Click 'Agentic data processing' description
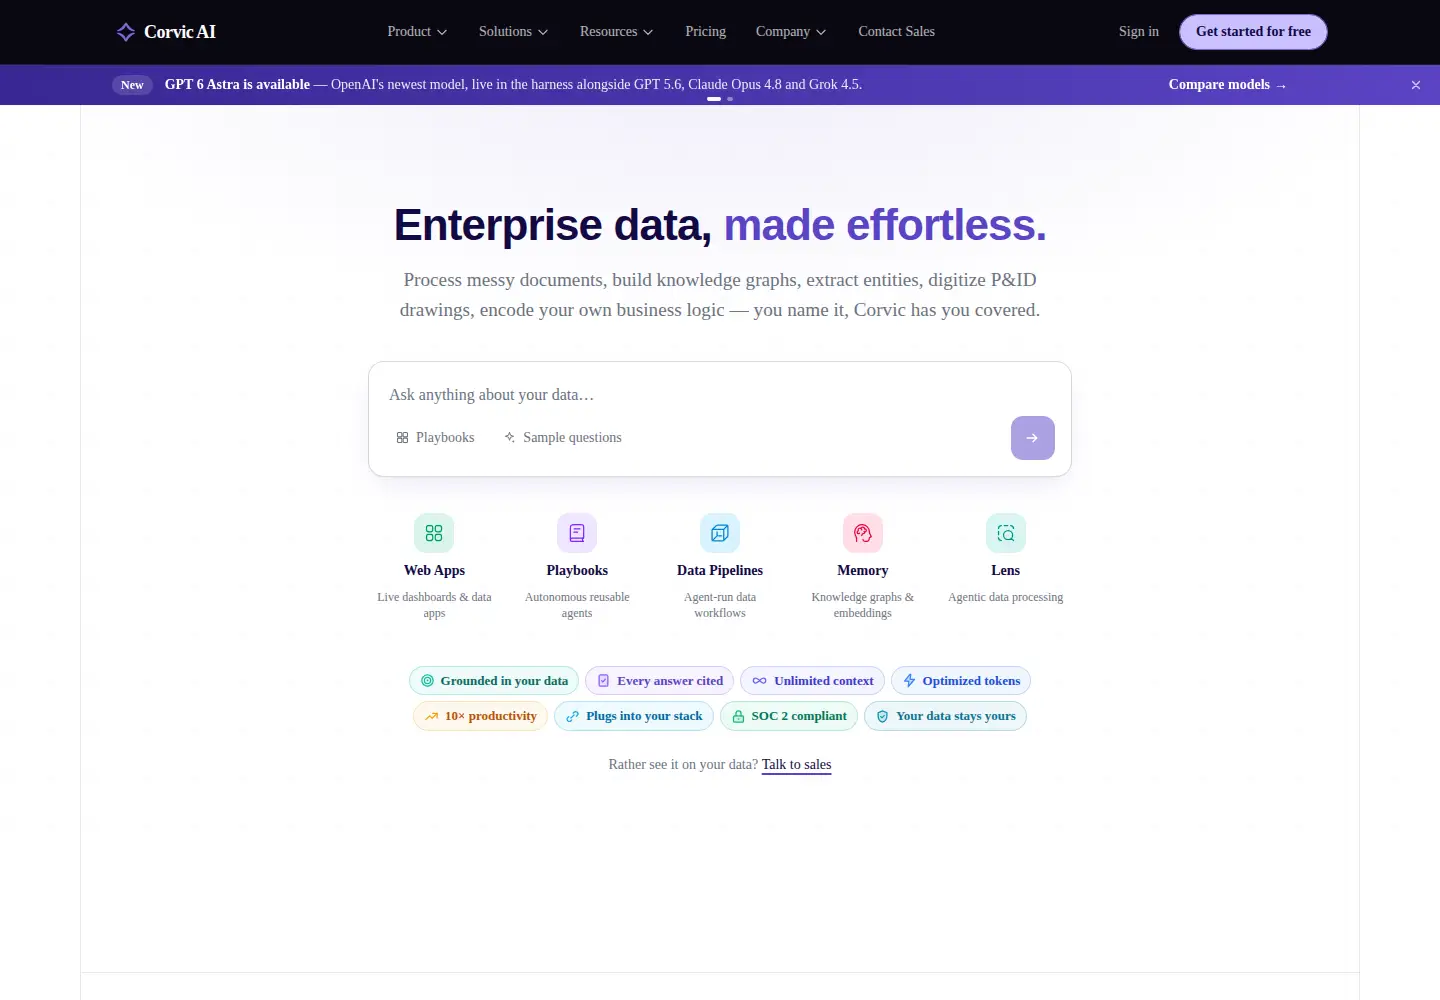This screenshot has height=1000, width=1440. 1006,597
